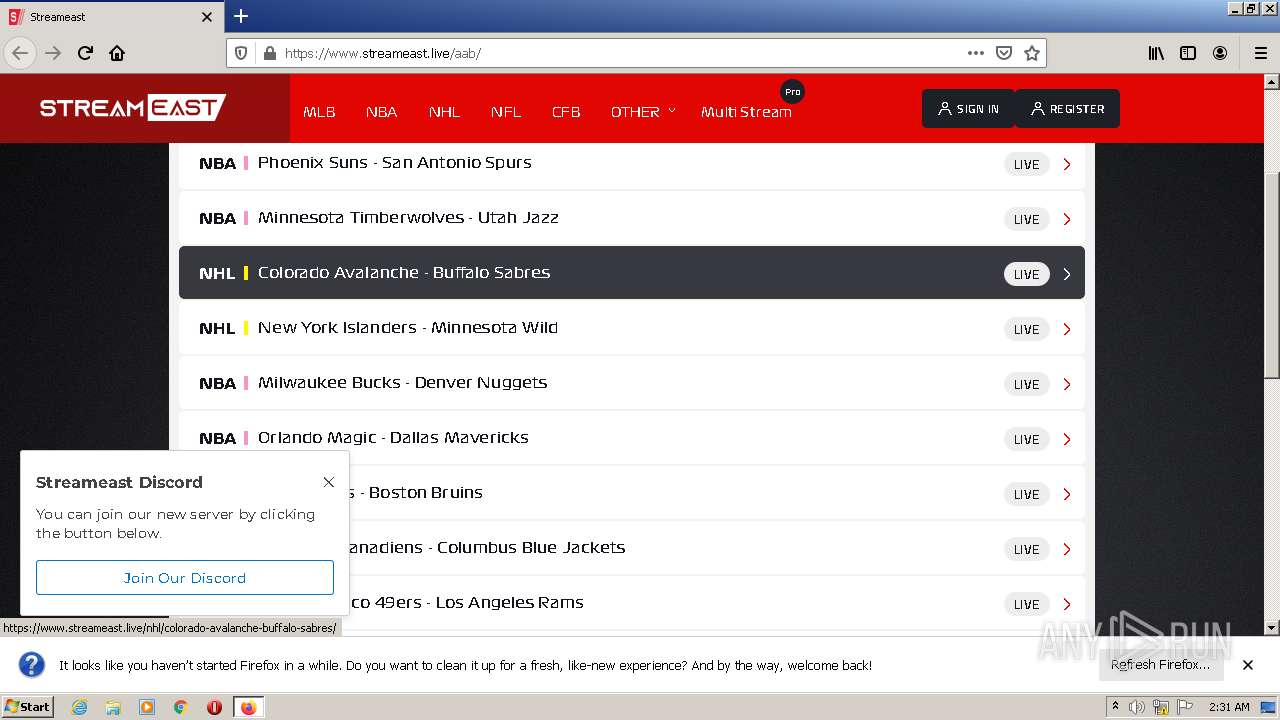Go to the Firefox home page icon
The height and width of the screenshot is (720, 1280).
(117, 53)
